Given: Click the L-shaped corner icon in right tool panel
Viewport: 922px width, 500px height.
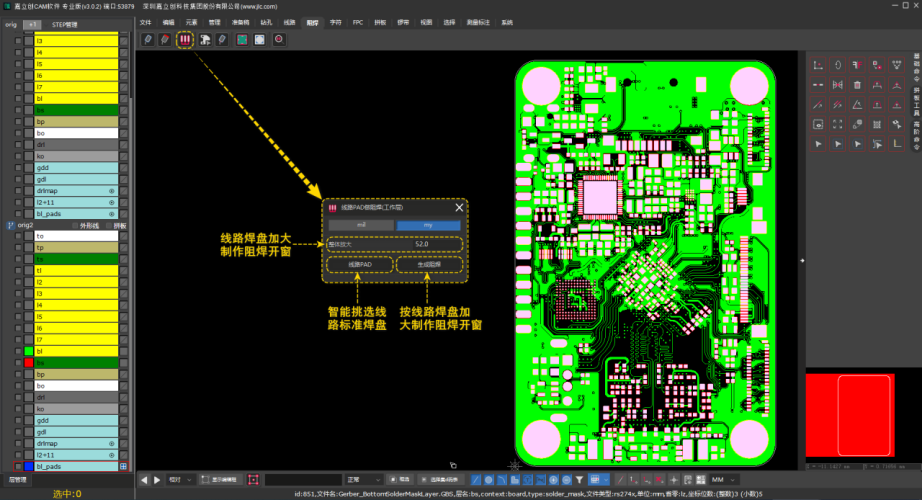Looking at the screenshot, I should (897, 144).
